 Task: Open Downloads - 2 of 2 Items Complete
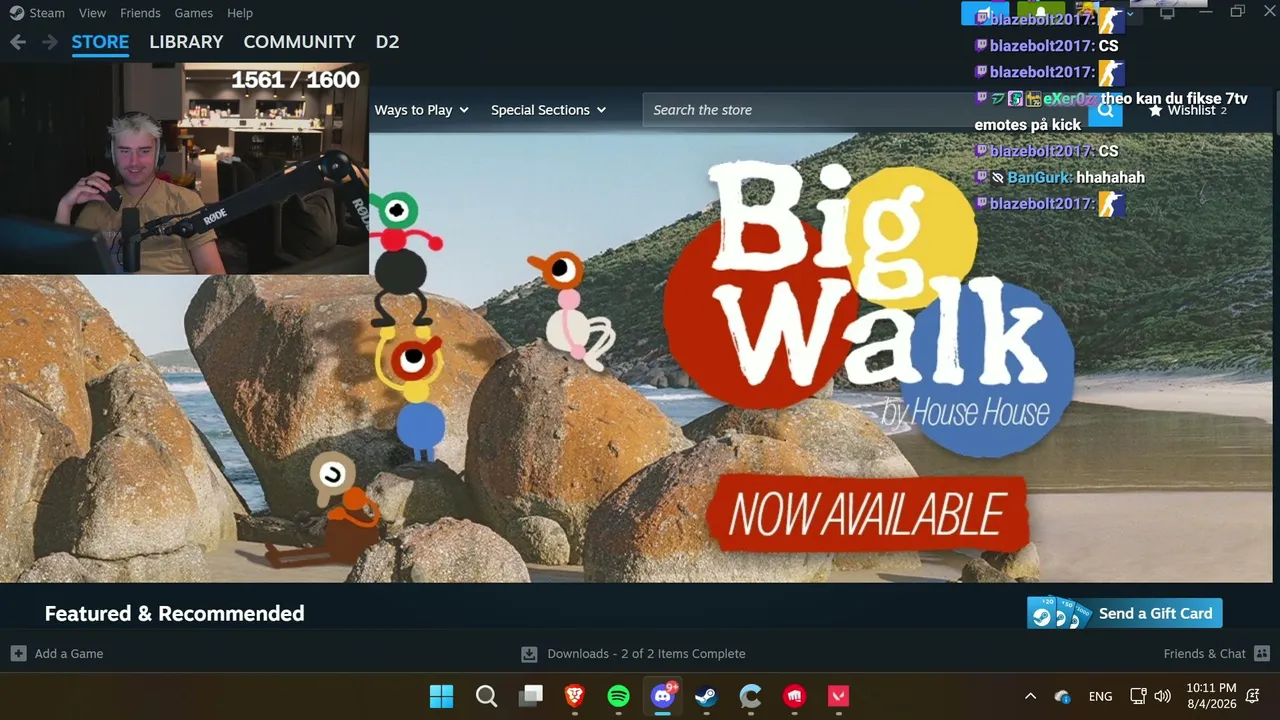tap(646, 654)
